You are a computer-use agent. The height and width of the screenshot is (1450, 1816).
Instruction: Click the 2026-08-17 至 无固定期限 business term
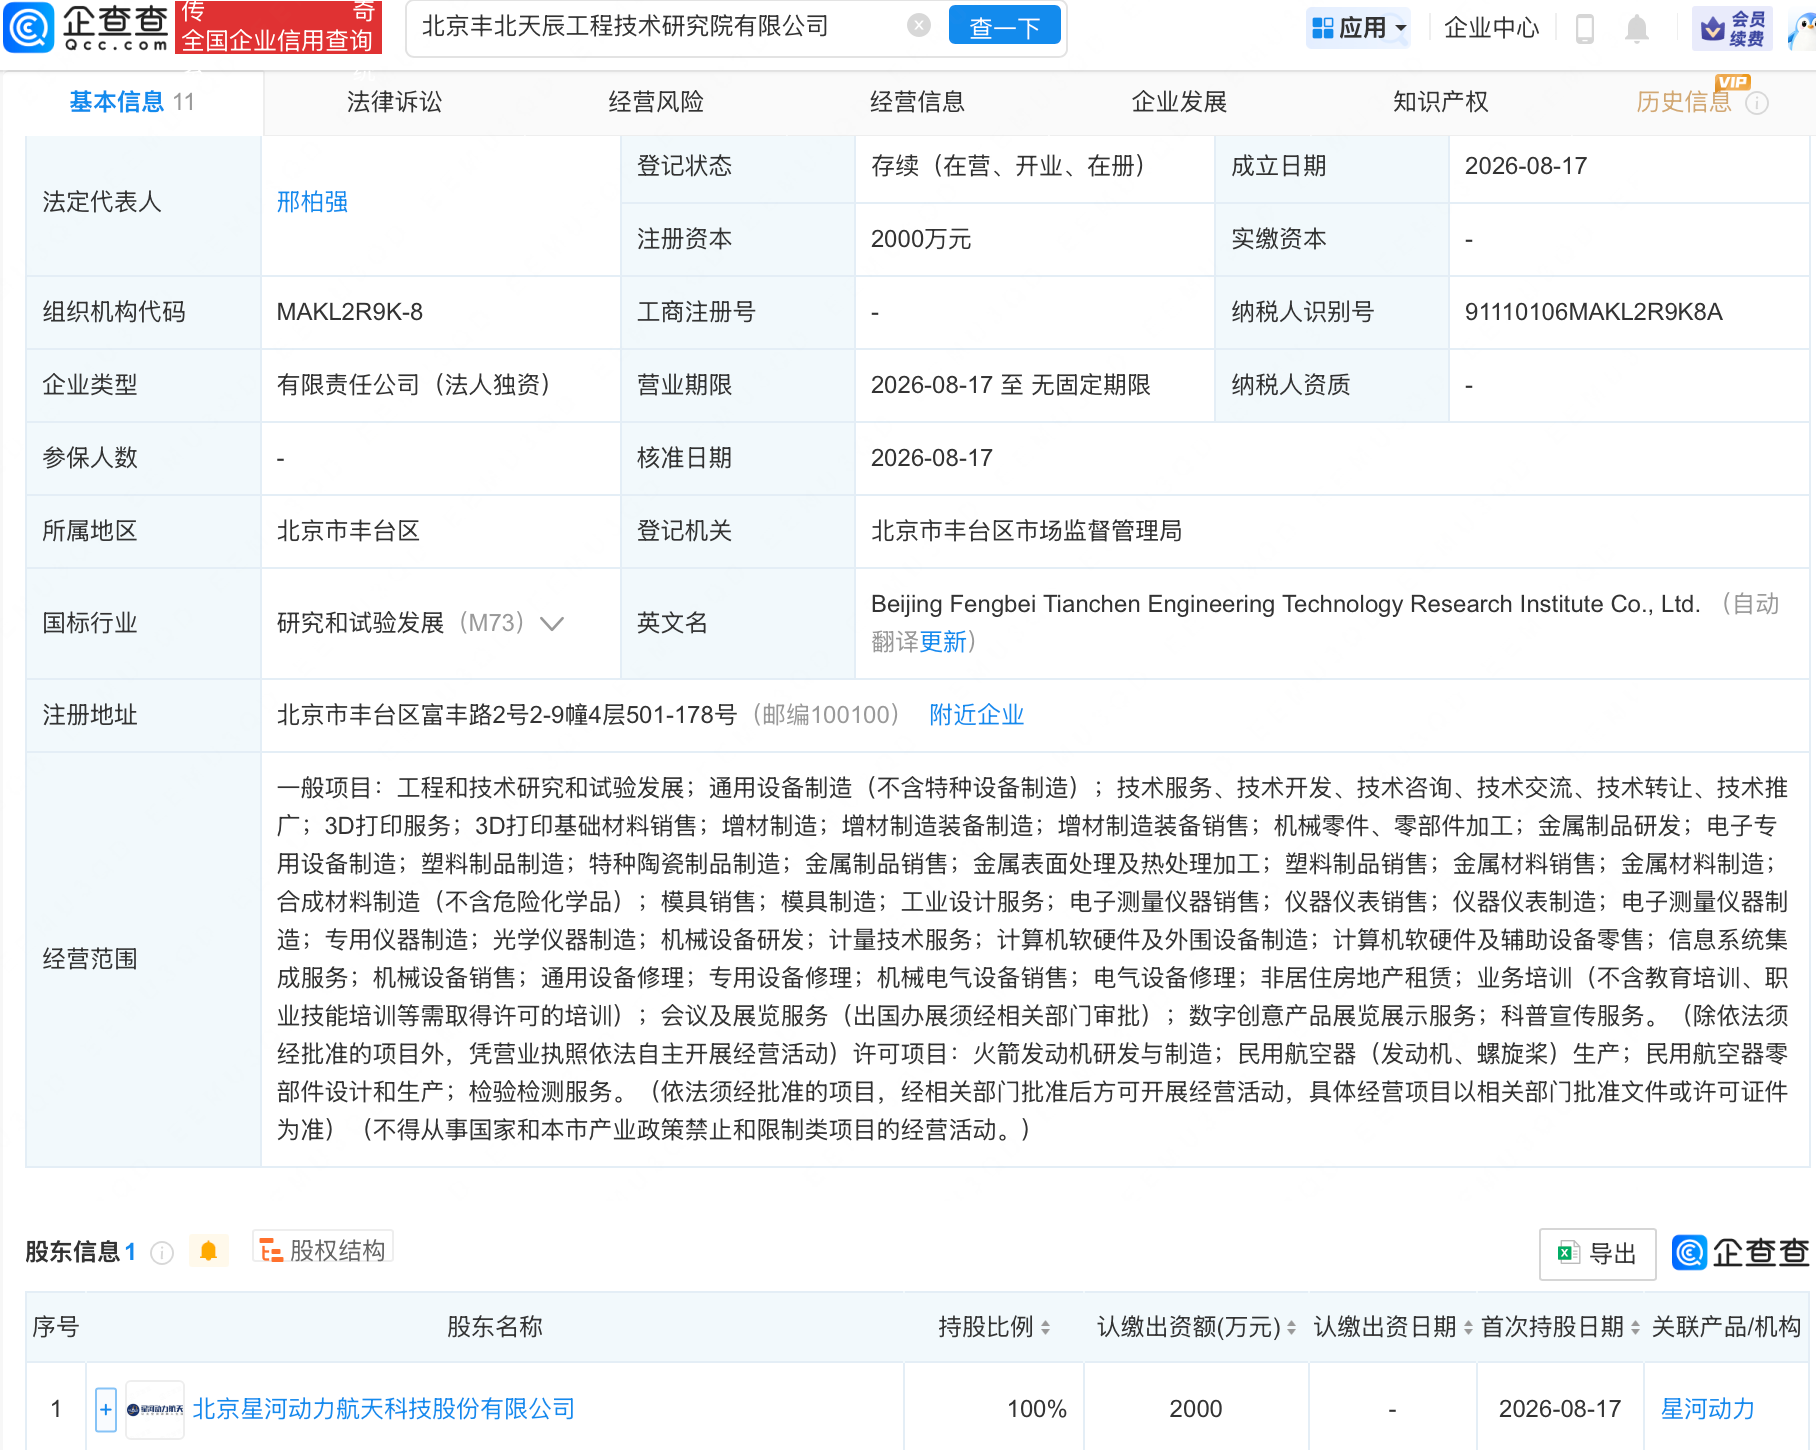point(1011,385)
